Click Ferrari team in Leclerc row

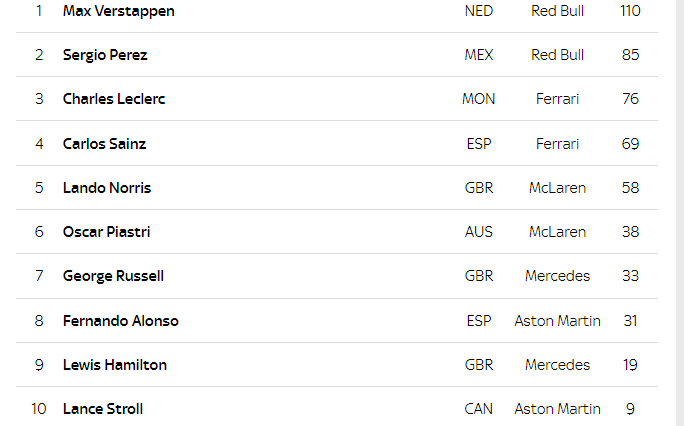(x=557, y=99)
